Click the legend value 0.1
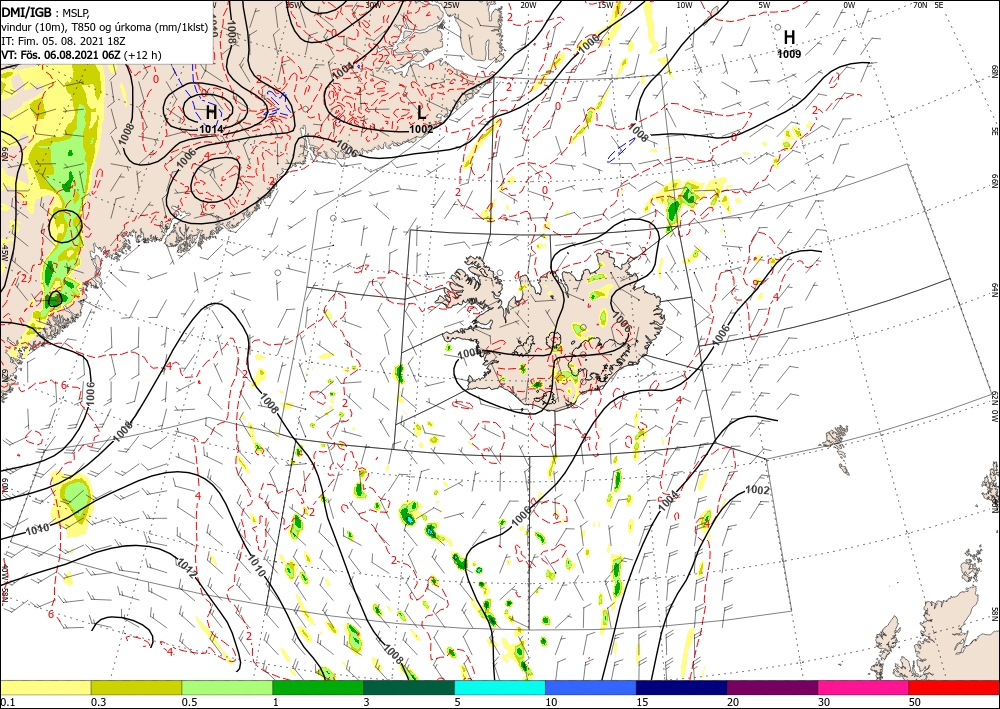Image resolution: width=1000 pixels, height=709 pixels. (x=7, y=702)
